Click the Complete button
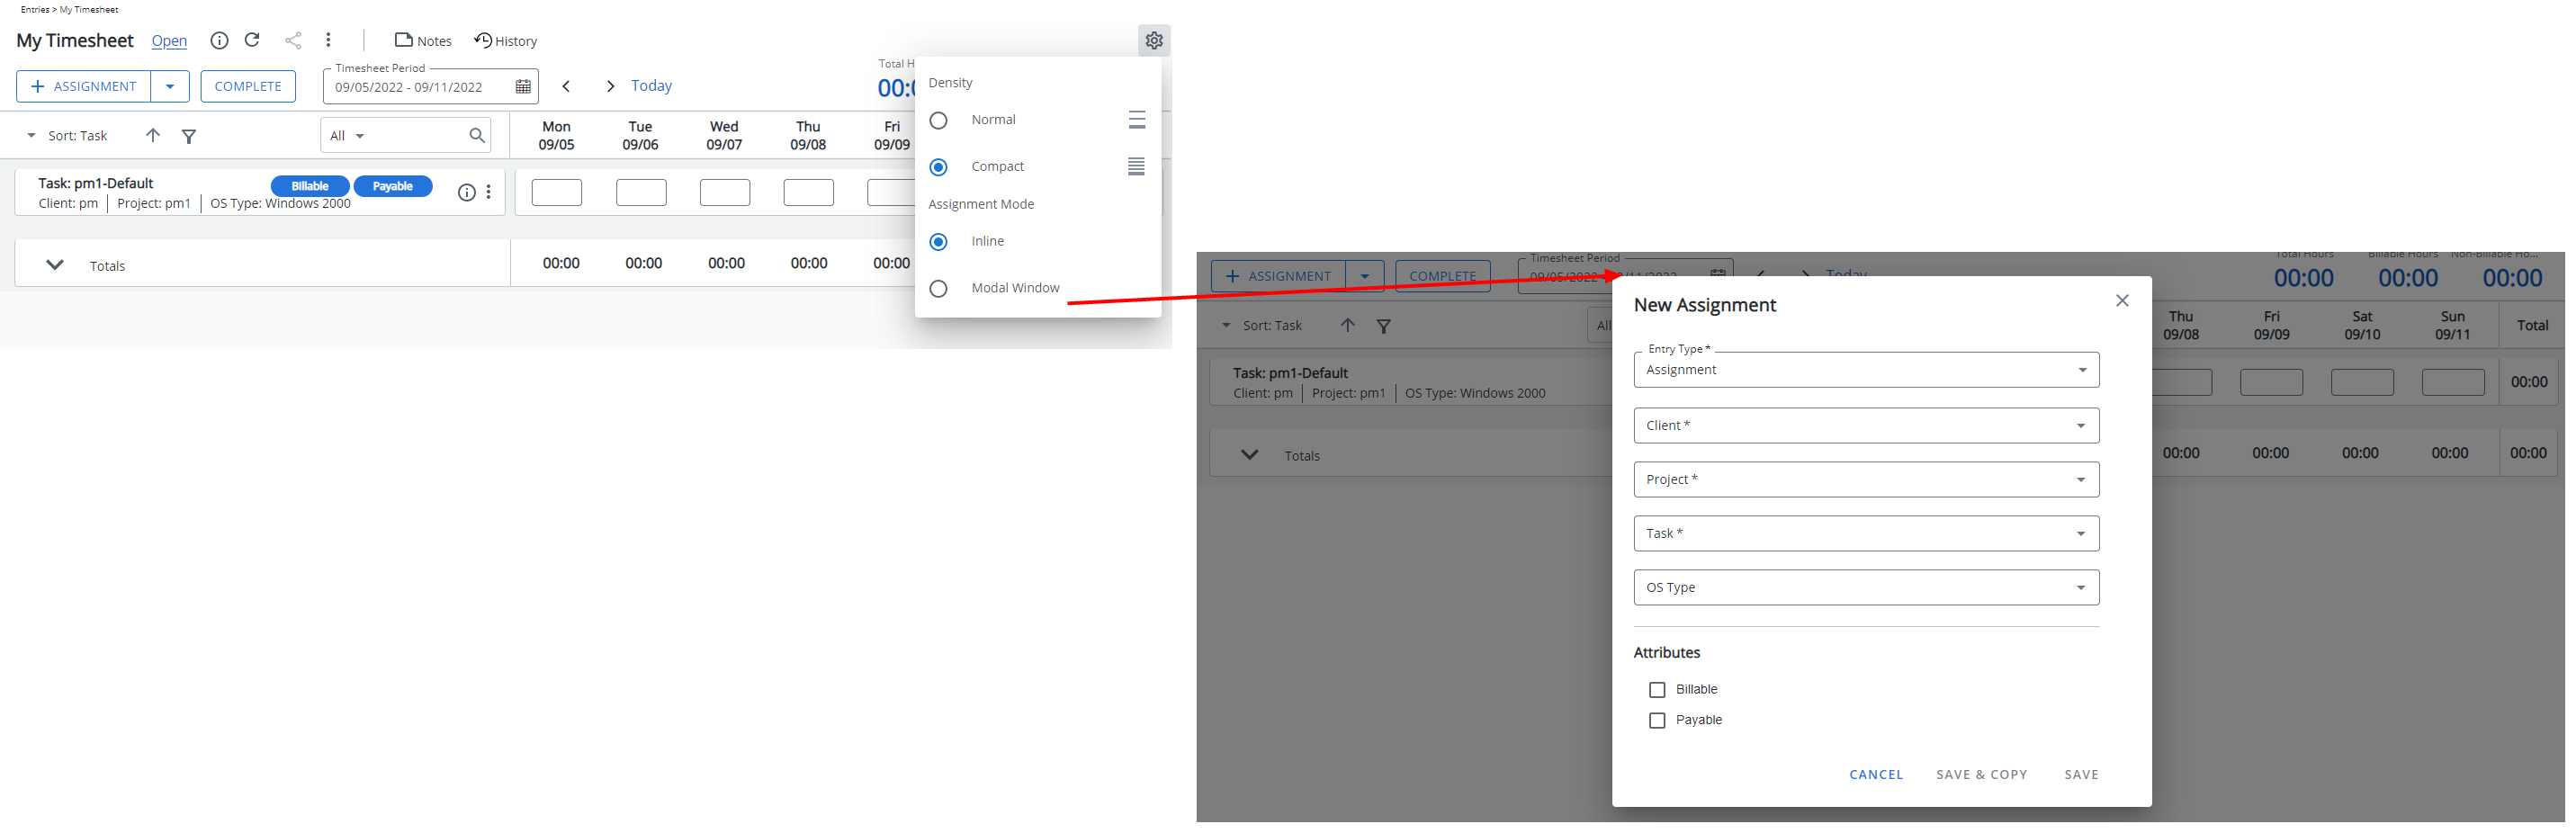 click(248, 87)
